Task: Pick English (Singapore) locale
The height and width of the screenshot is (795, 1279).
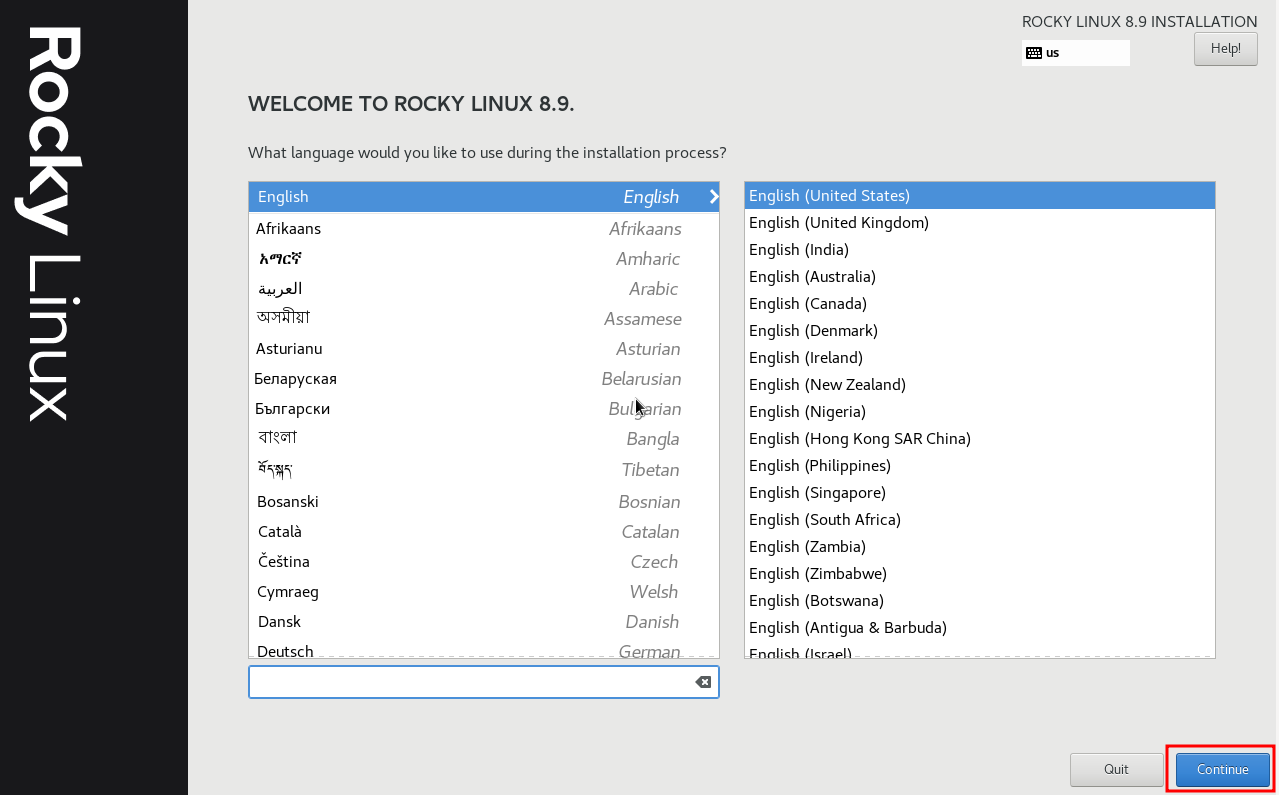Action: (980, 492)
